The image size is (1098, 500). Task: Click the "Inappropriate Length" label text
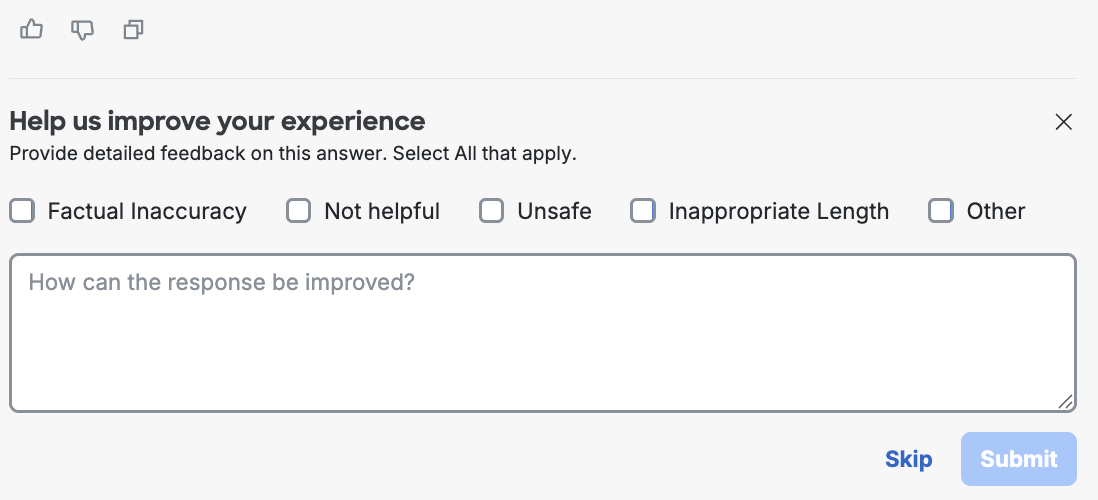pyautogui.click(x=778, y=211)
